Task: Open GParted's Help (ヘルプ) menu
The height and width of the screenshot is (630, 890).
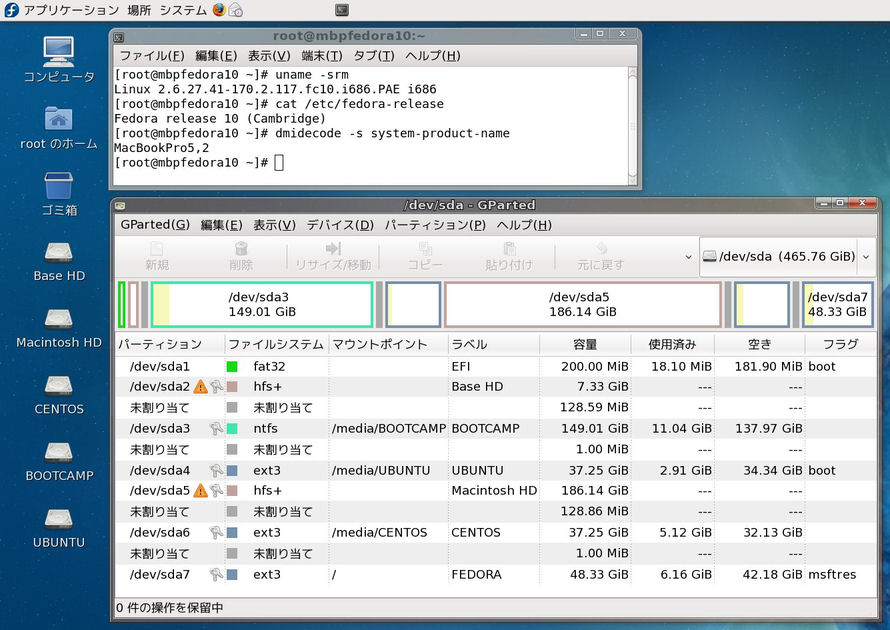Action: coord(524,225)
